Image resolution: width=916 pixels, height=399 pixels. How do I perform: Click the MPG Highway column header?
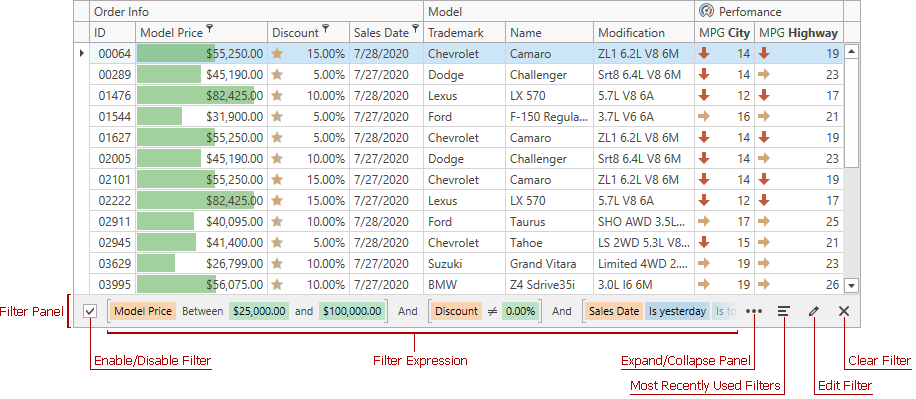[799, 33]
